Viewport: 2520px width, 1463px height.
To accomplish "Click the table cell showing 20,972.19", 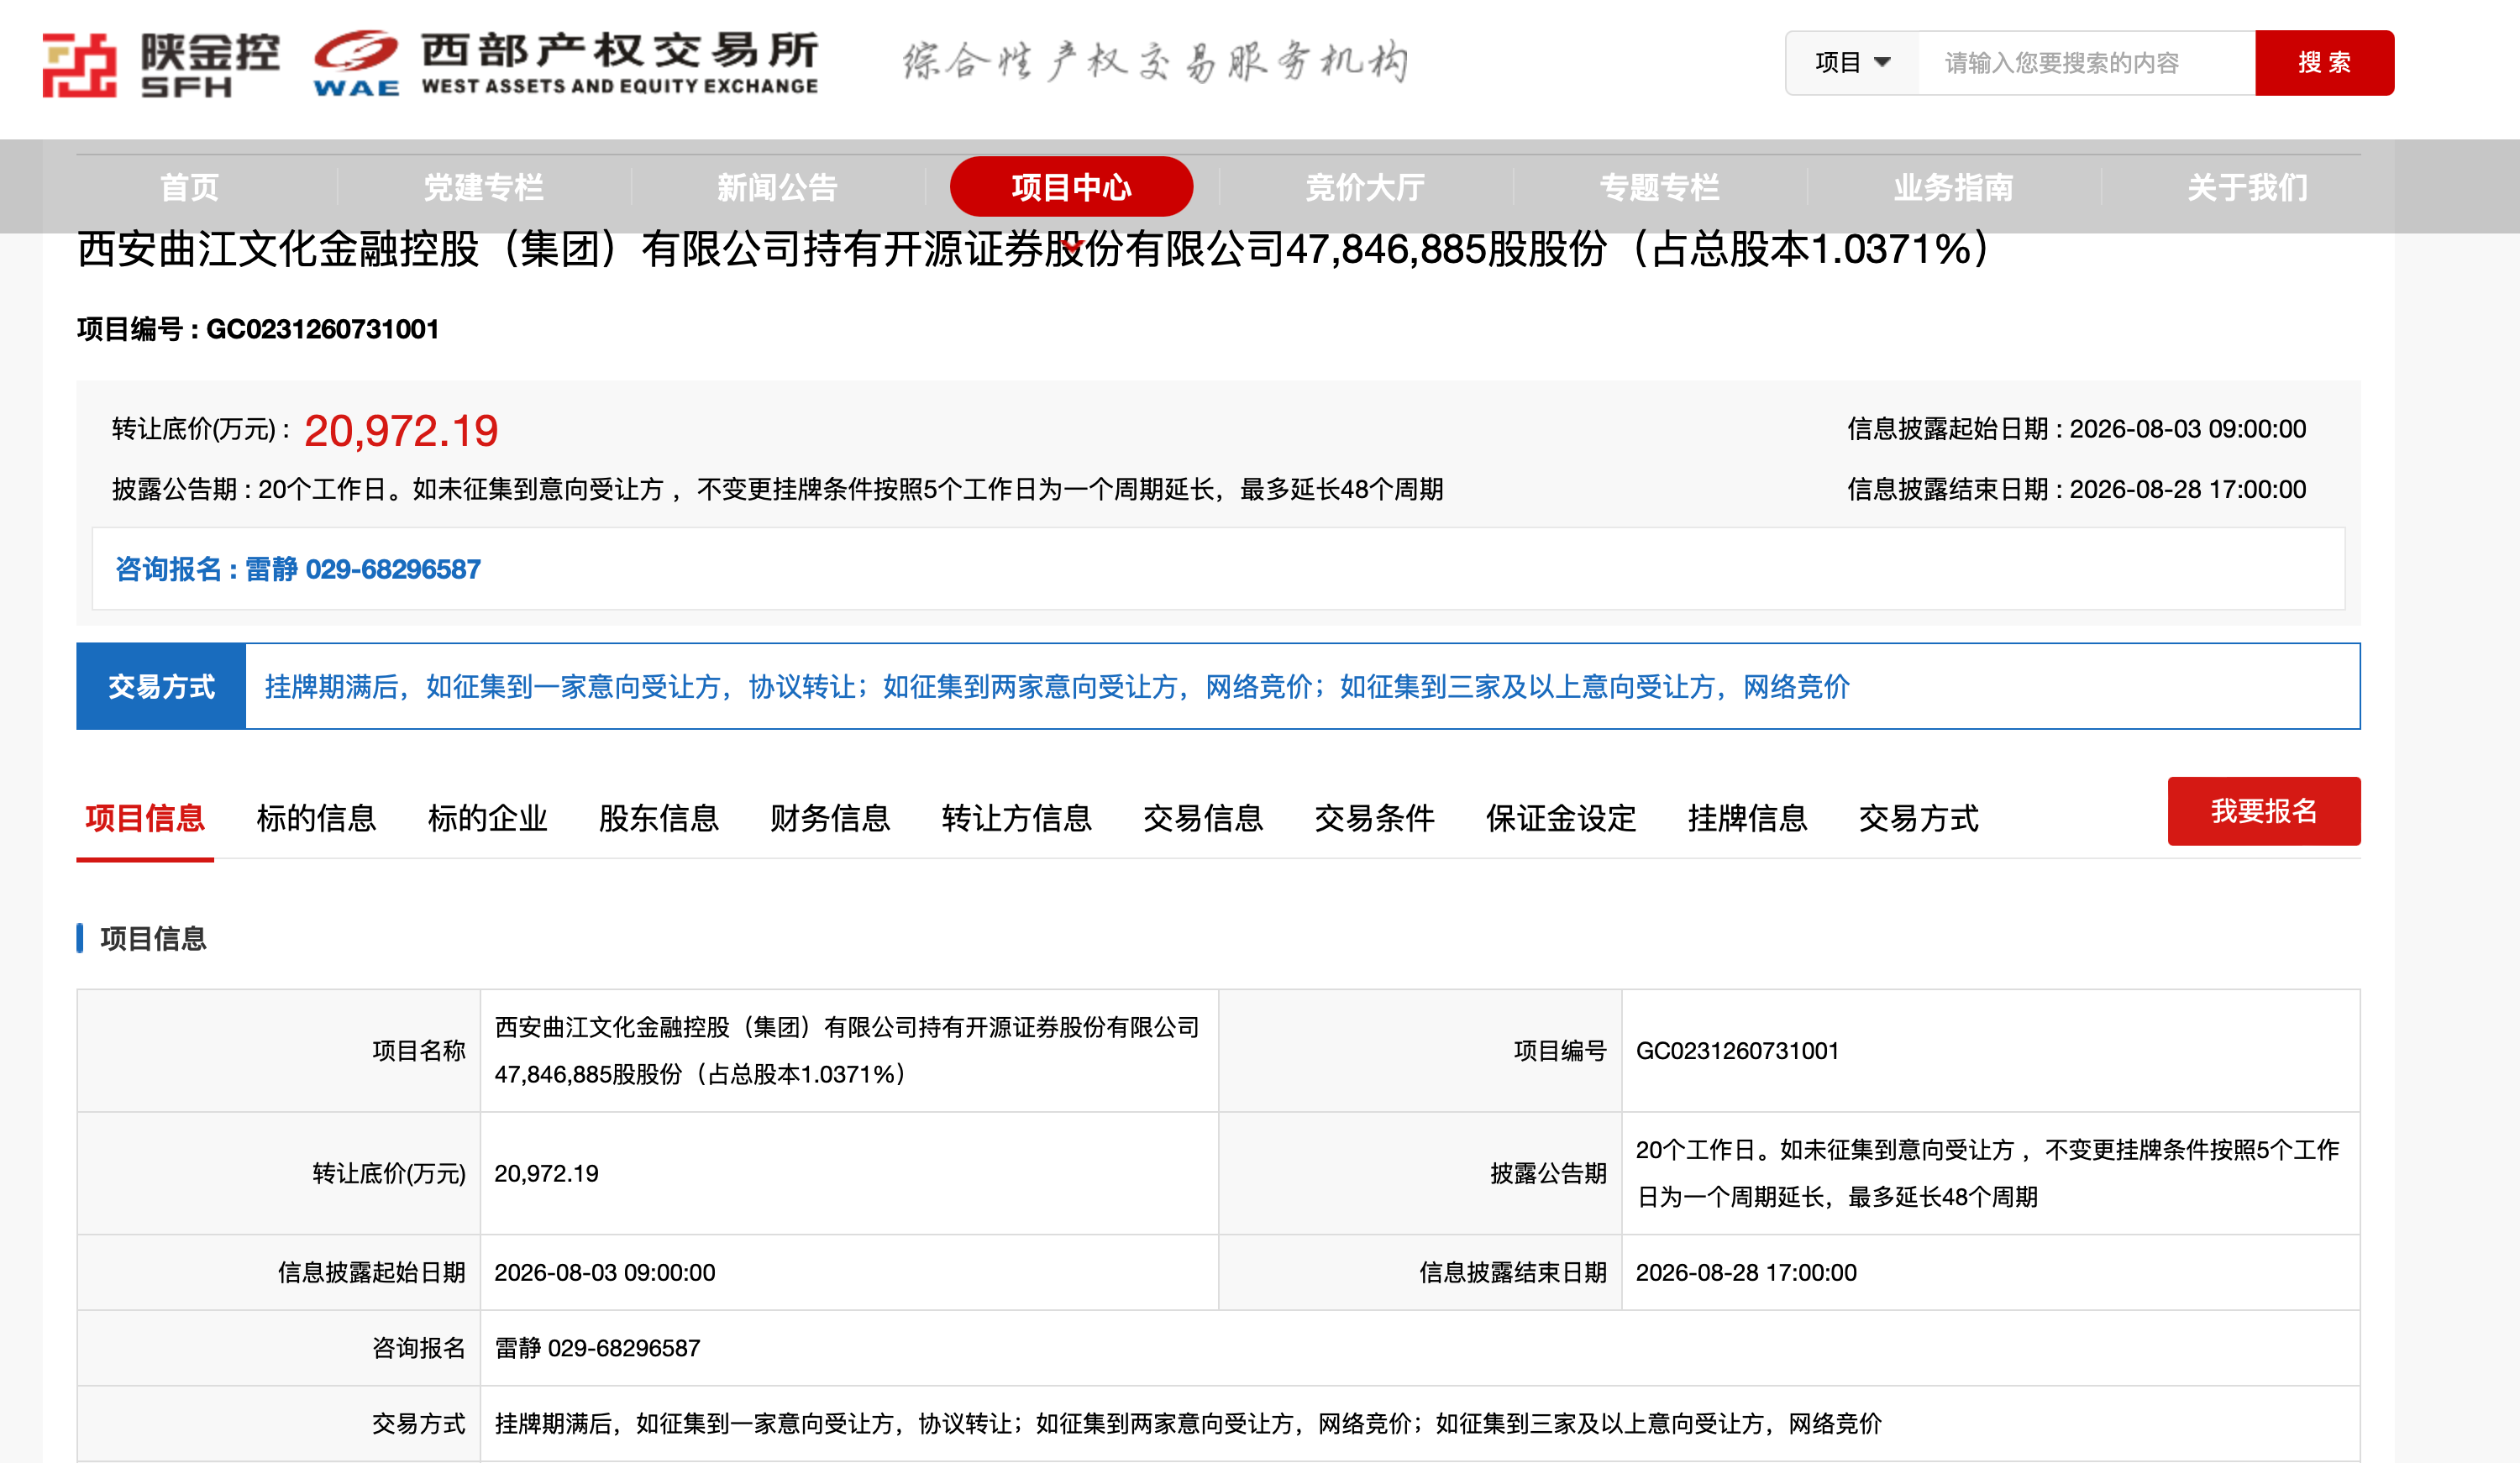I will (849, 1173).
